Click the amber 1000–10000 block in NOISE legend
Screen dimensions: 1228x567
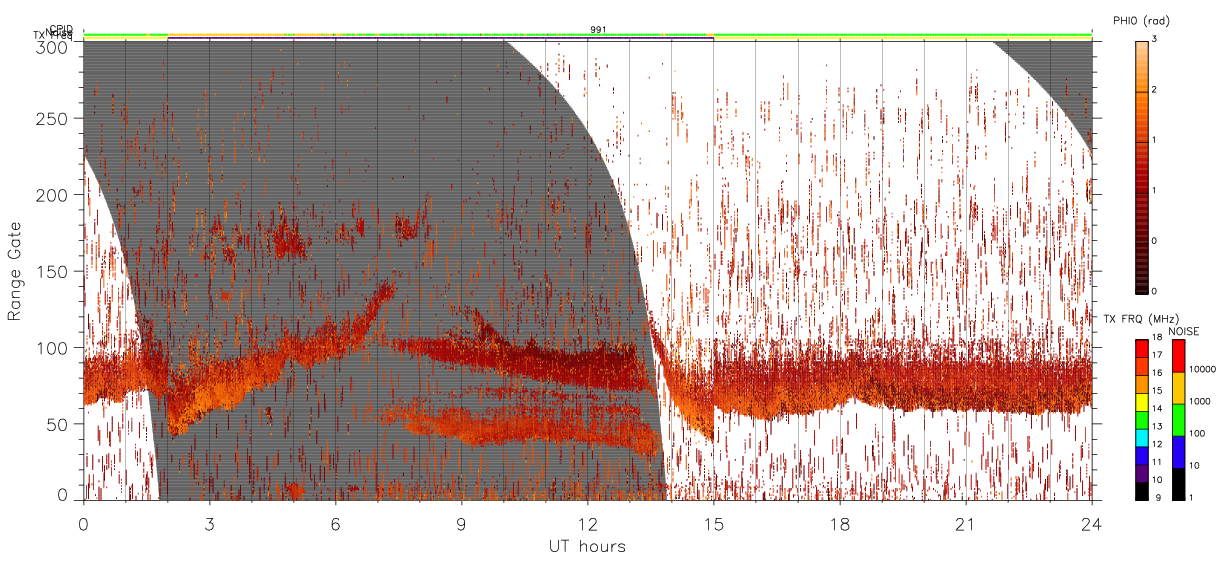[x=1178, y=387]
